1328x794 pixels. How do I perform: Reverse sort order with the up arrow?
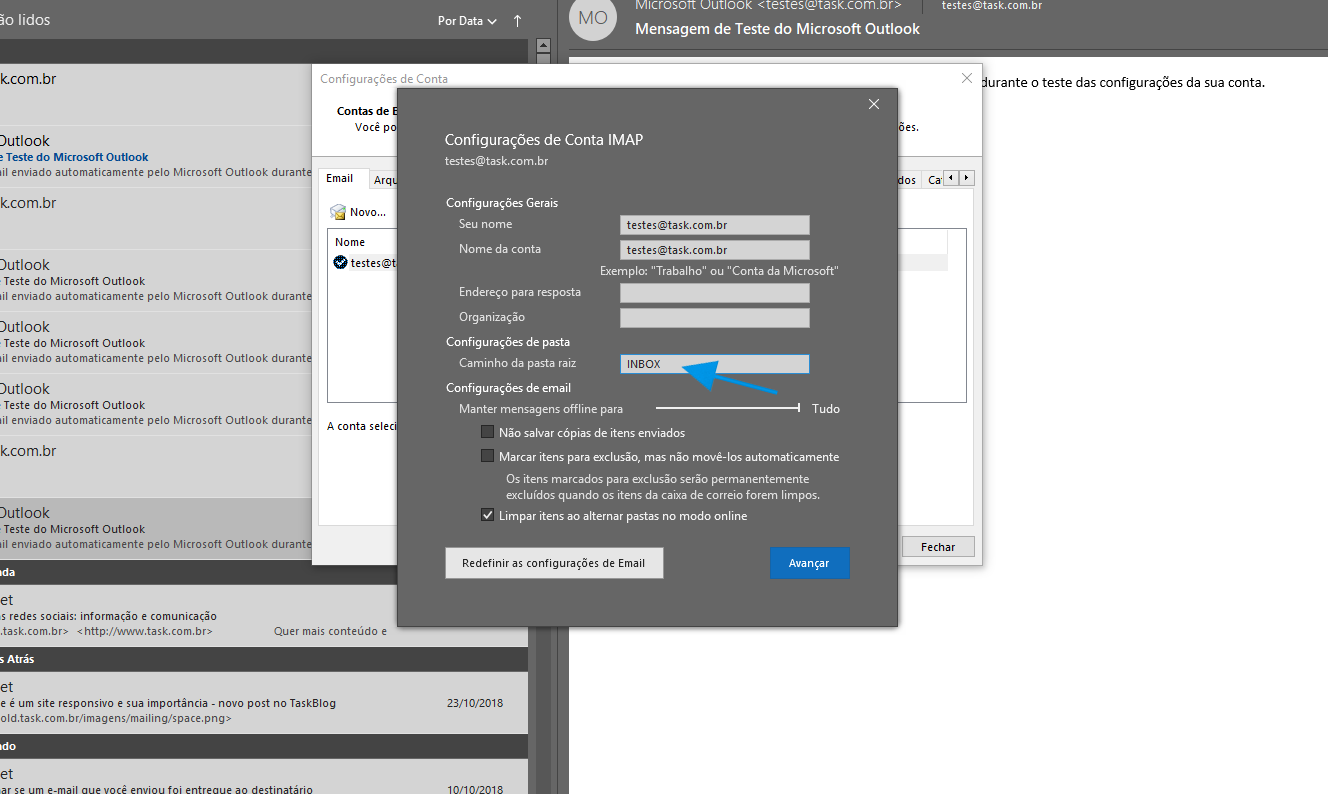click(x=517, y=21)
